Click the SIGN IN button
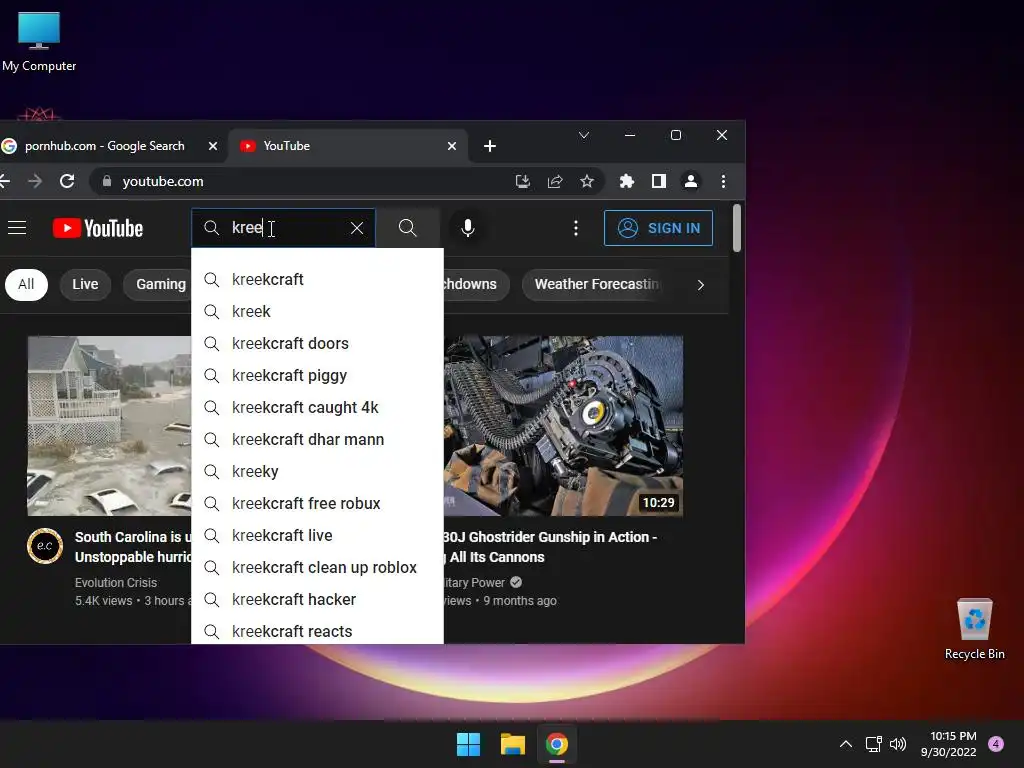Viewport: 1024px width, 768px height. click(658, 228)
